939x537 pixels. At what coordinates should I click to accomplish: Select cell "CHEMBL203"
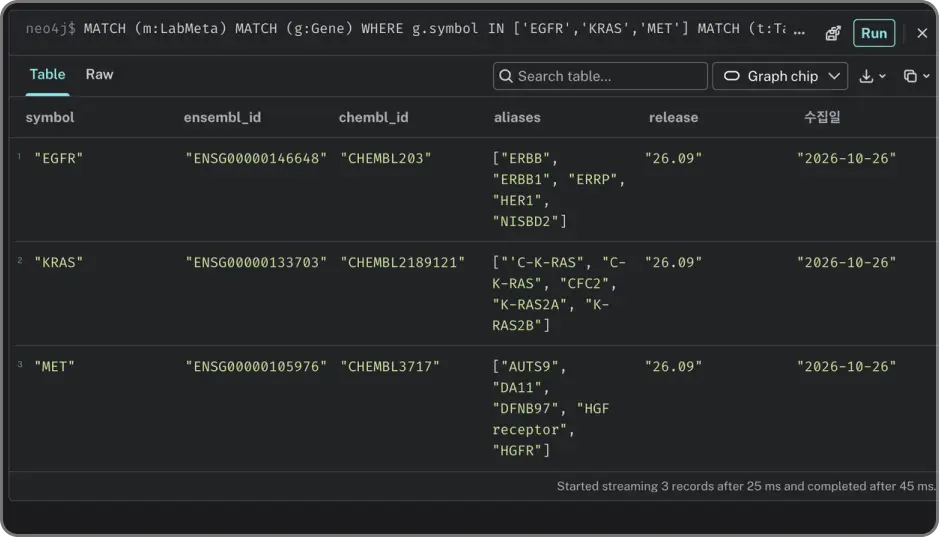point(386,159)
